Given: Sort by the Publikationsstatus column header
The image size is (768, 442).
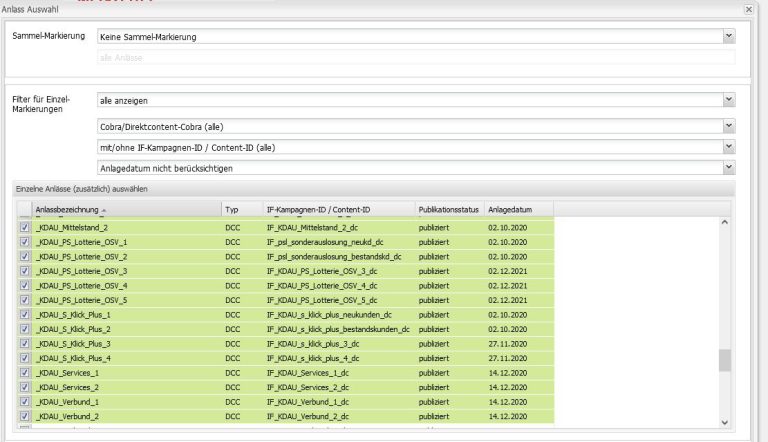Looking at the screenshot, I should tap(448, 209).
